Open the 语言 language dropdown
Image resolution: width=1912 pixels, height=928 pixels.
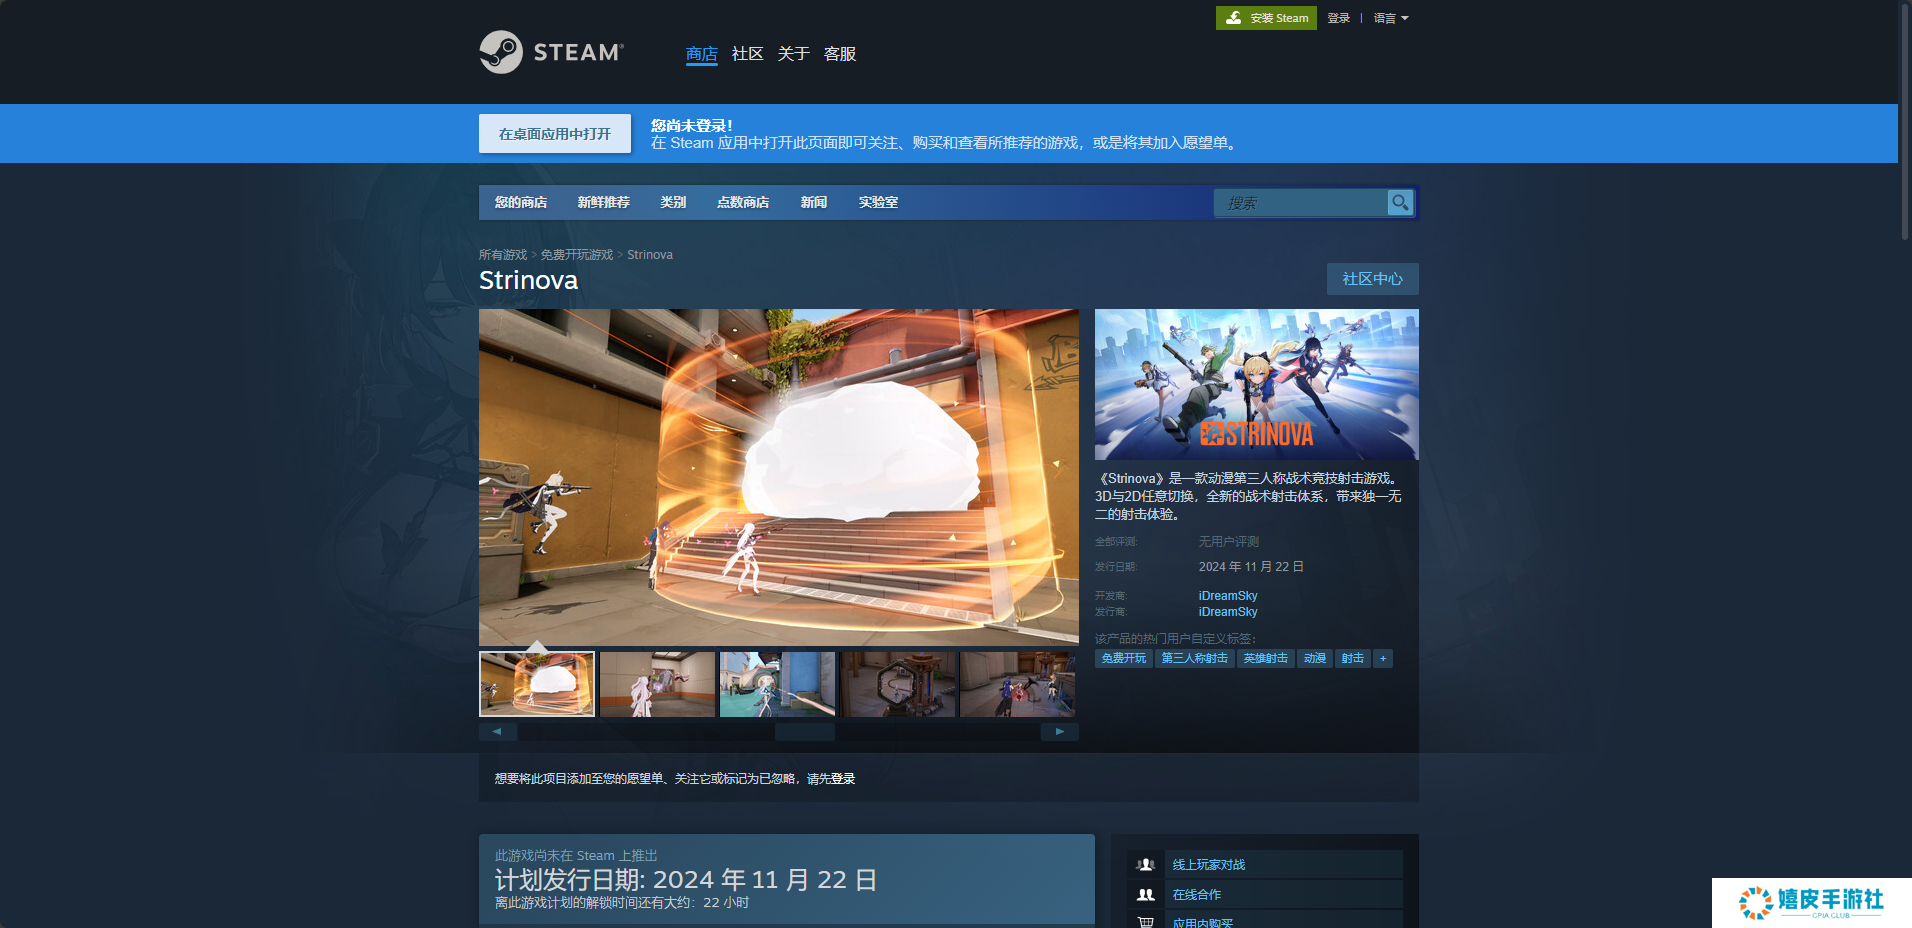coord(1390,18)
